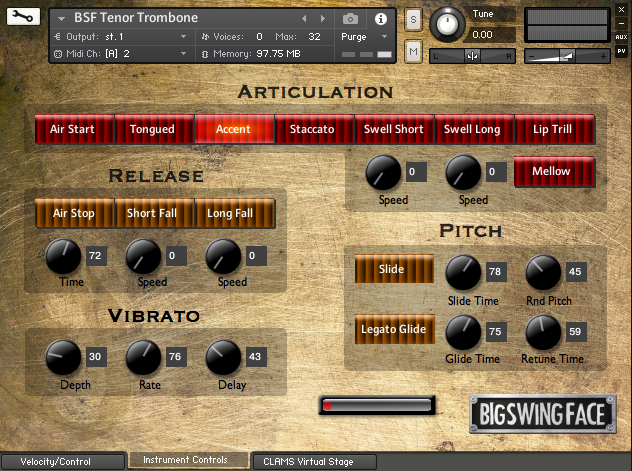The image size is (632, 471).
Task: Toggle the Legato Glide button
Action: pyautogui.click(x=394, y=329)
